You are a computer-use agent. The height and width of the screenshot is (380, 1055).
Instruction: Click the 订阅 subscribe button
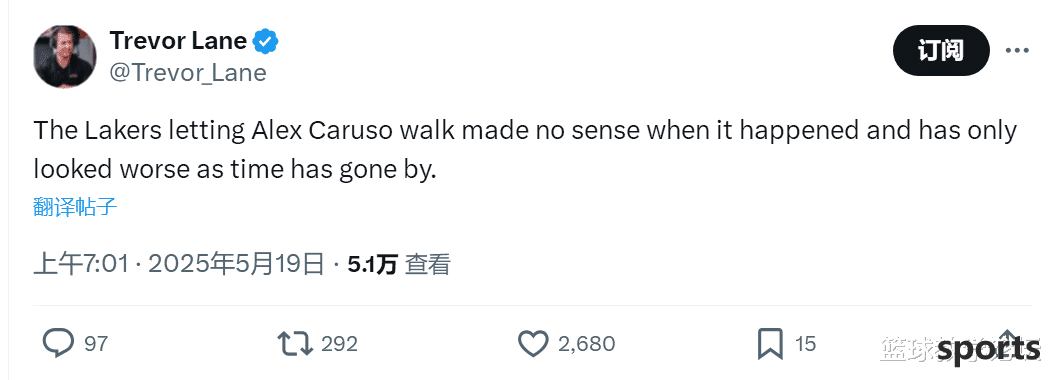click(941, 50)
